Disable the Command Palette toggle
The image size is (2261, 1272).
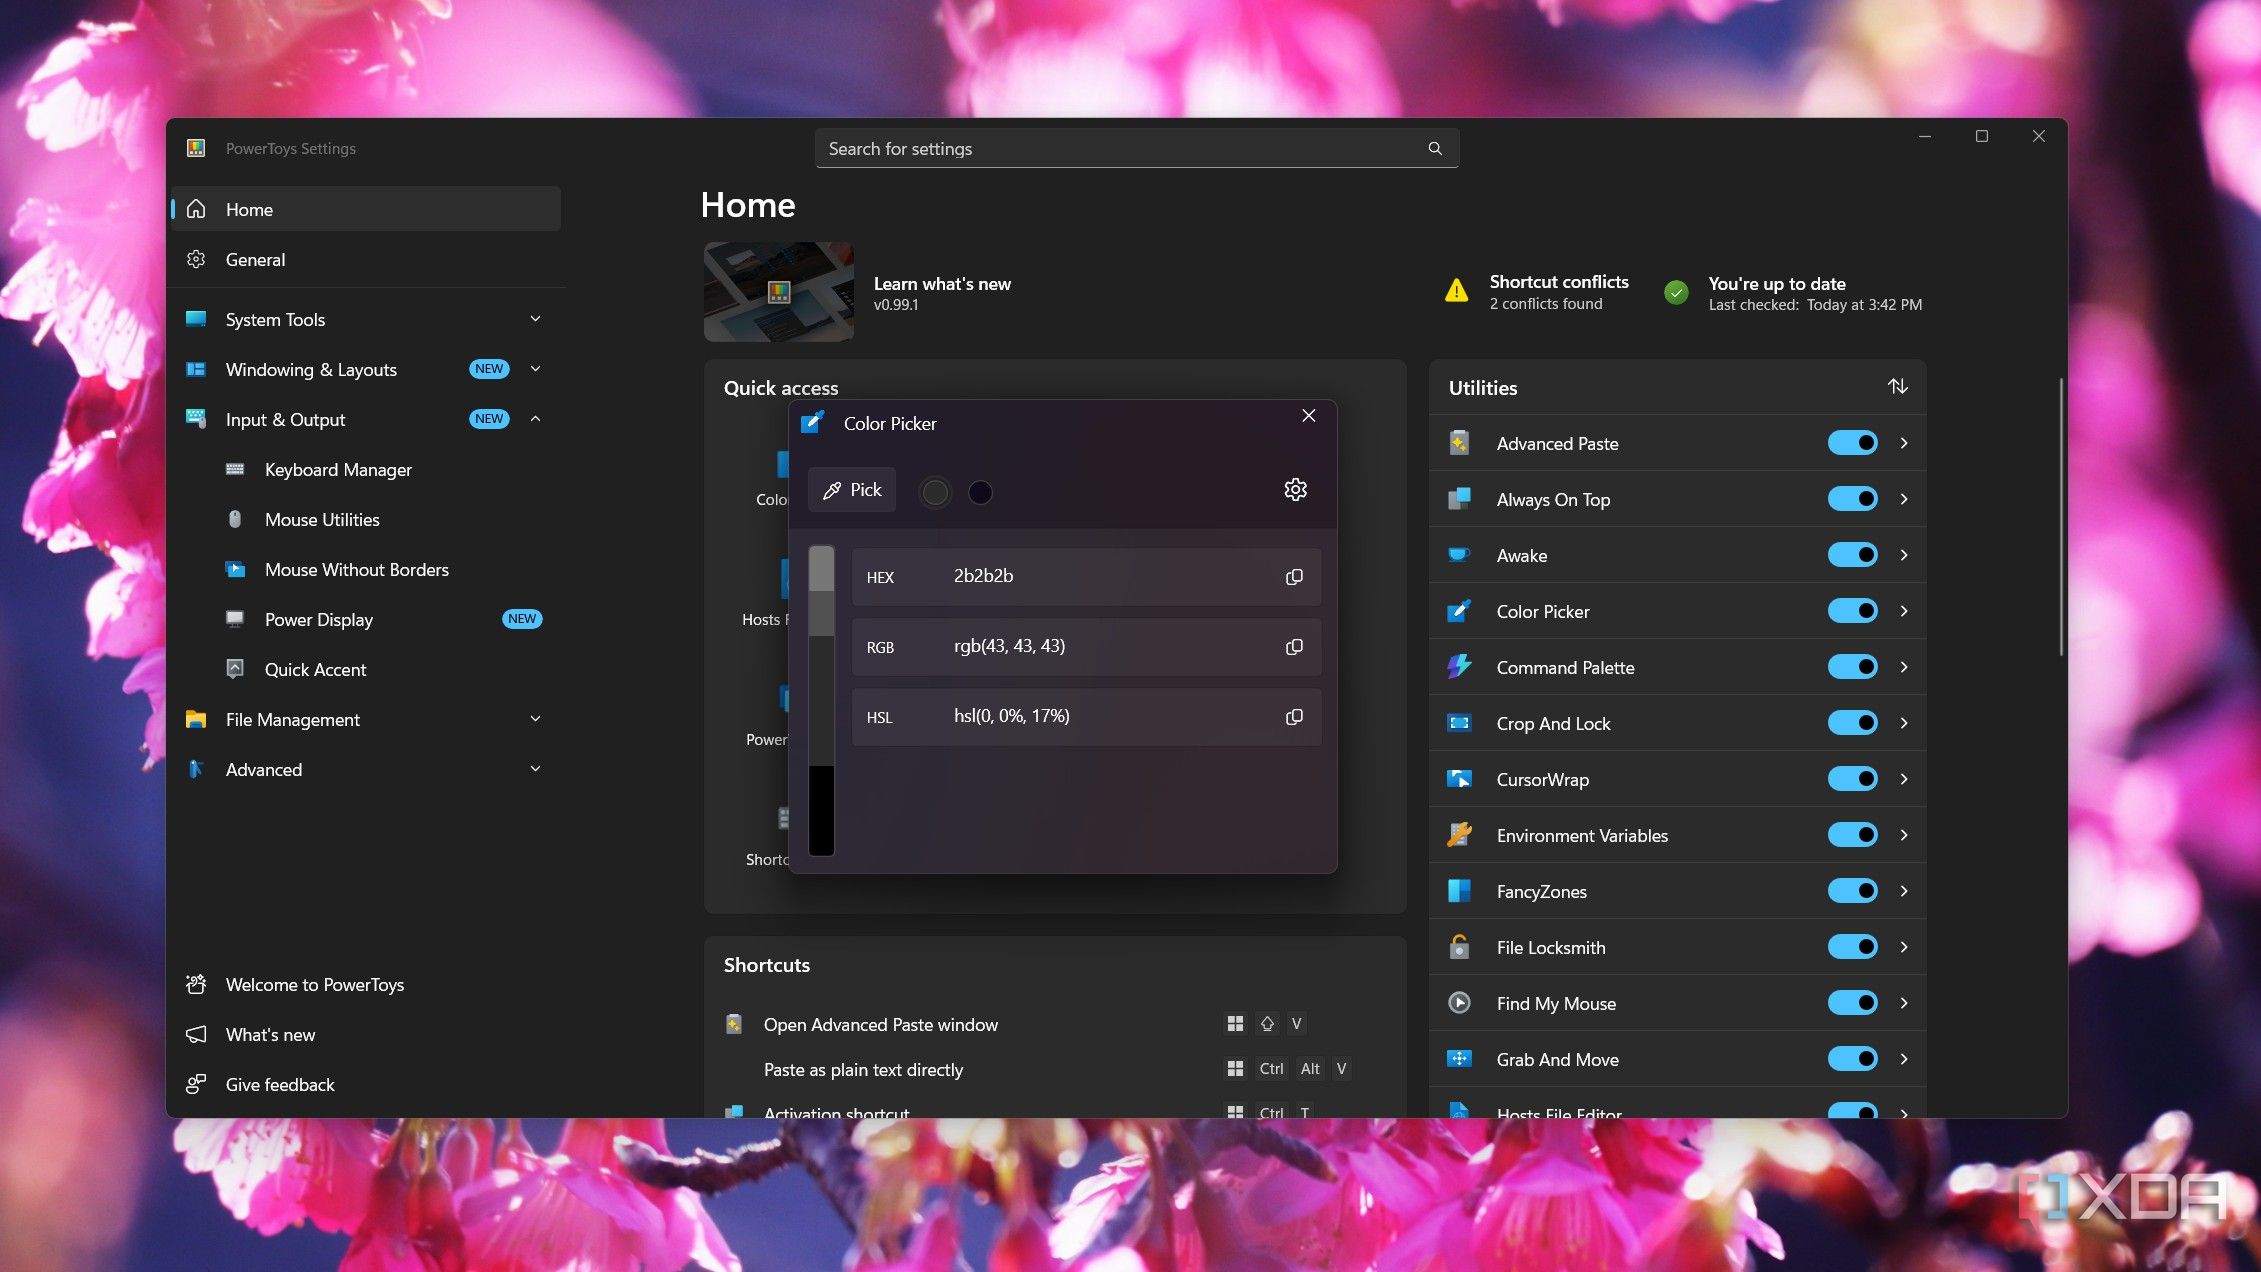click(1852, 667)
